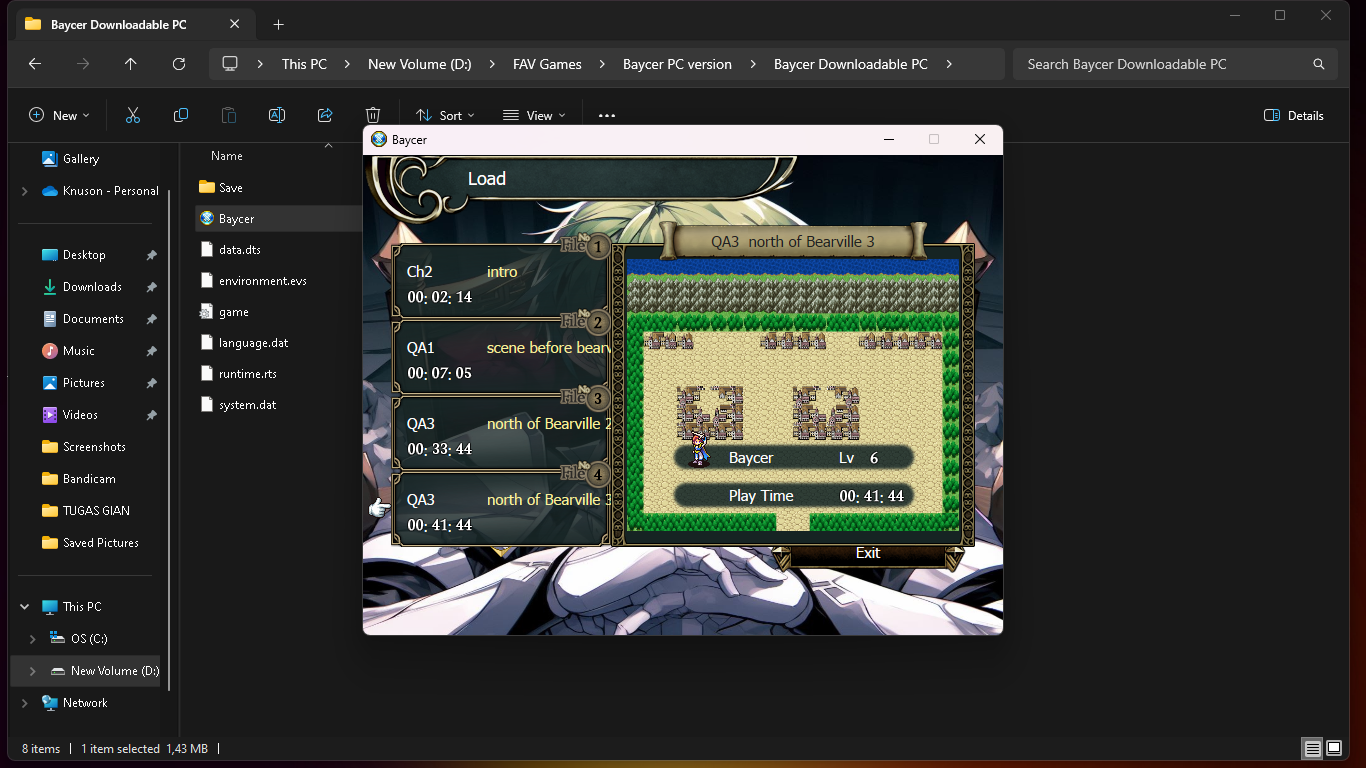
Task: Switch to details list view layout
Action: click(1312, 748)
